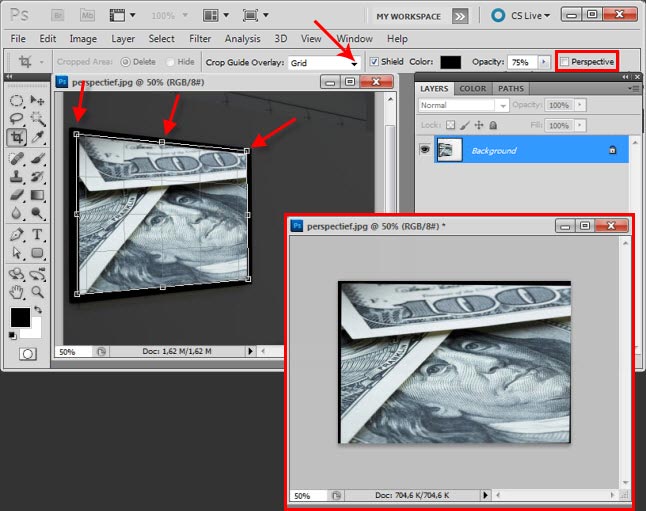Select the Pen tool
Viewport: 646px width, 511px height.
click(x=16, y=234)
